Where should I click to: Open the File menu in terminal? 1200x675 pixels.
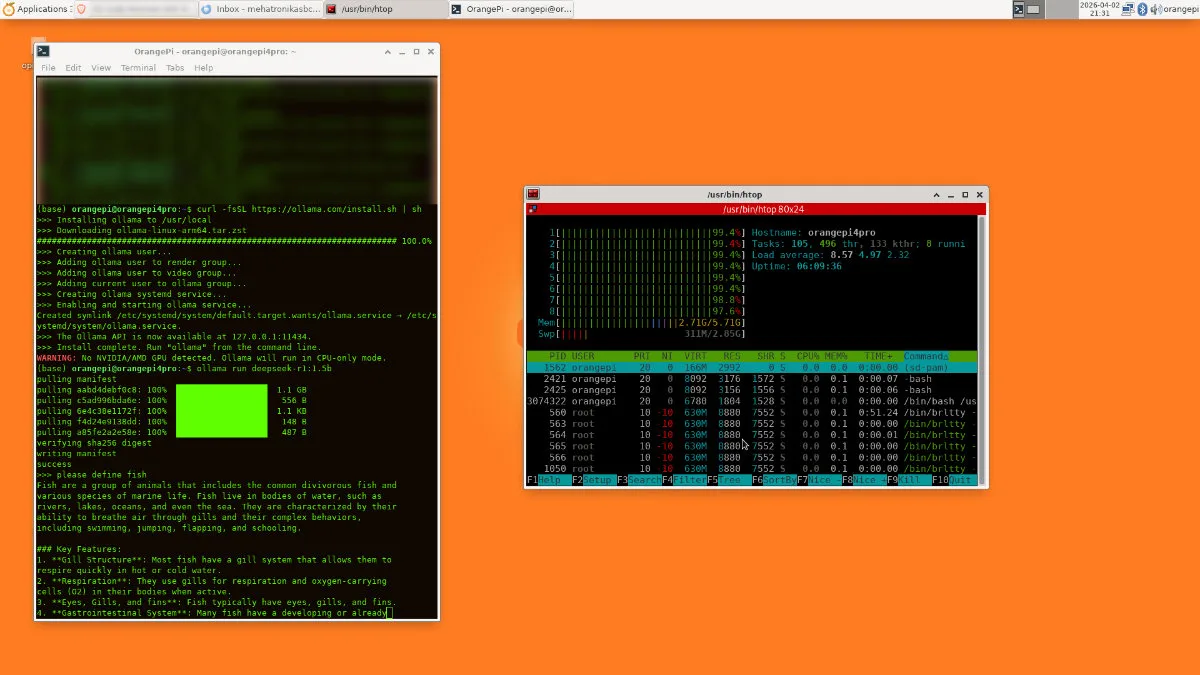pyautogui.click(x=48, y=68)
